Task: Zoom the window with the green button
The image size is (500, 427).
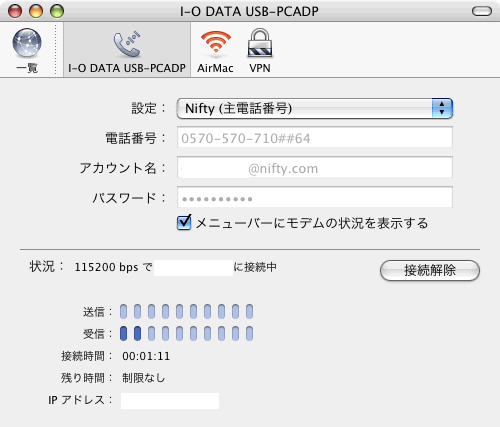Action: (57, 11)
